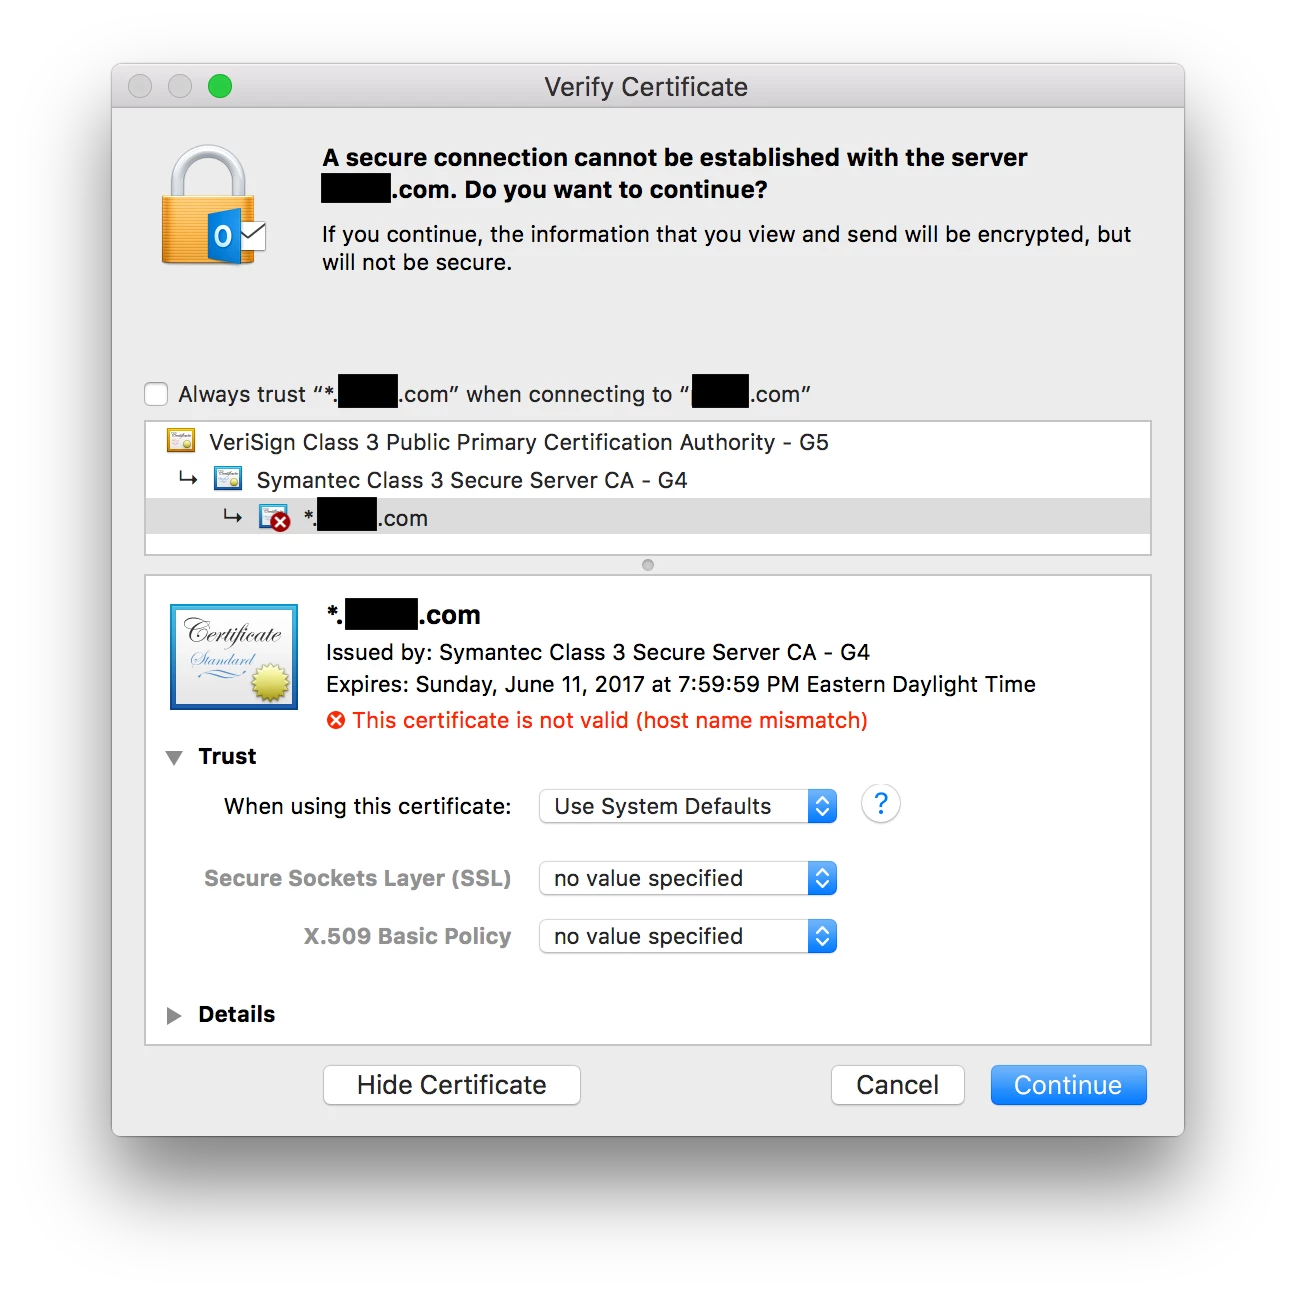The width and height of the screenshot is (1296, 1296).
Task: Click the host name mismatch warning text
Action: click(610, 720)
